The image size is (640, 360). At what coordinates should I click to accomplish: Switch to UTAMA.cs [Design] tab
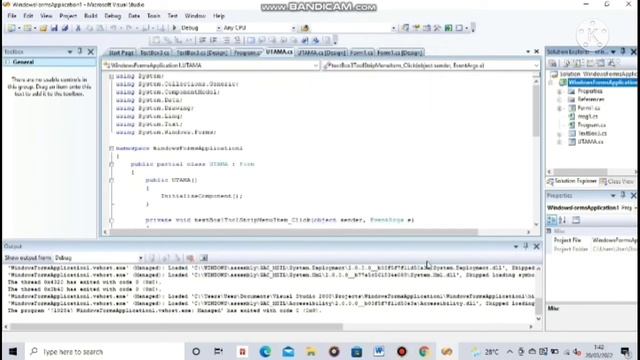pyautogui.click(x=322, y=53)
